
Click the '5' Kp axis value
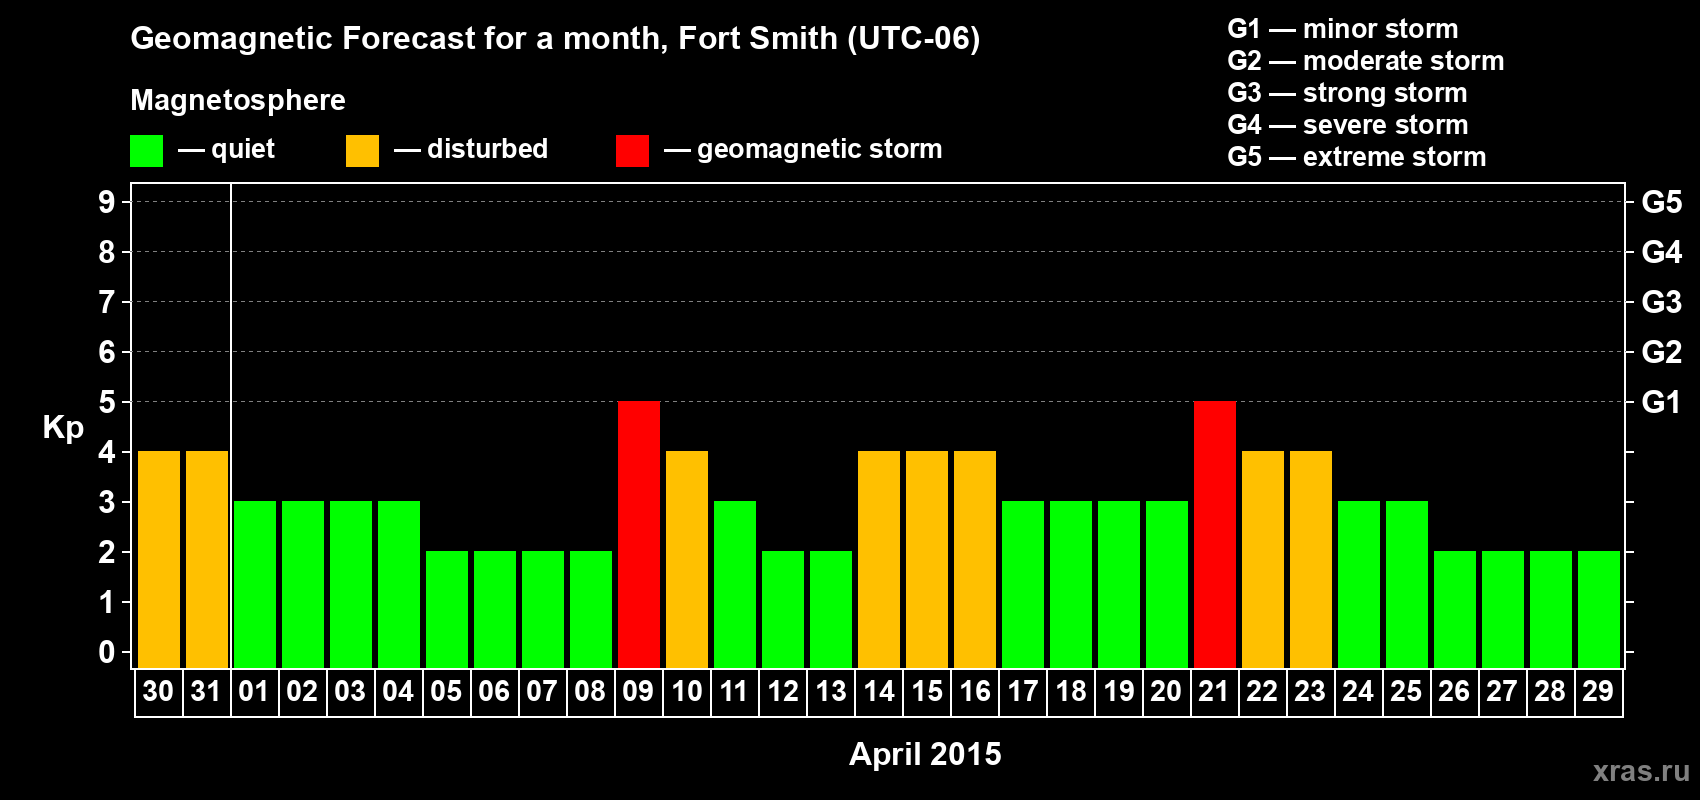point(106,402)
